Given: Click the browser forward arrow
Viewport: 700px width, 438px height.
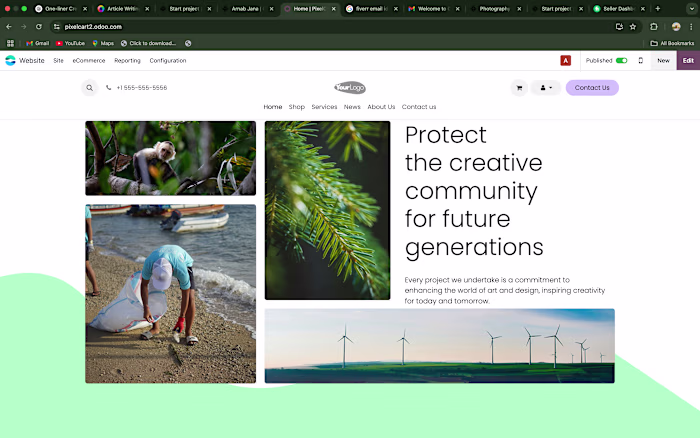Looking at the screenshot, I should (x=24, y=27).
